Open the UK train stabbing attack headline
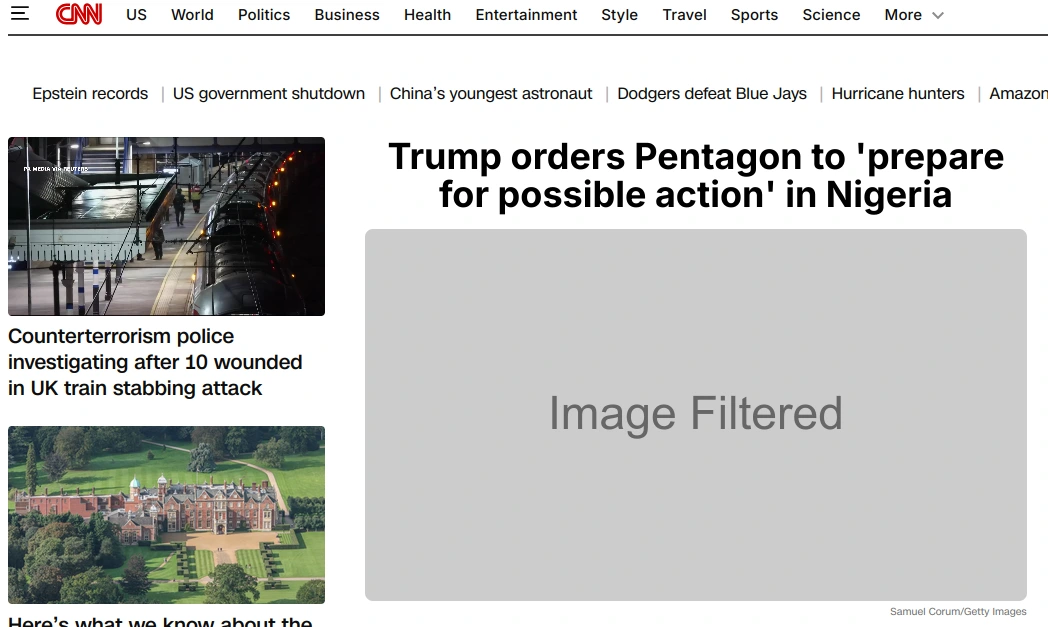Viewport: 1048px width, 627px height. (155, 362)
